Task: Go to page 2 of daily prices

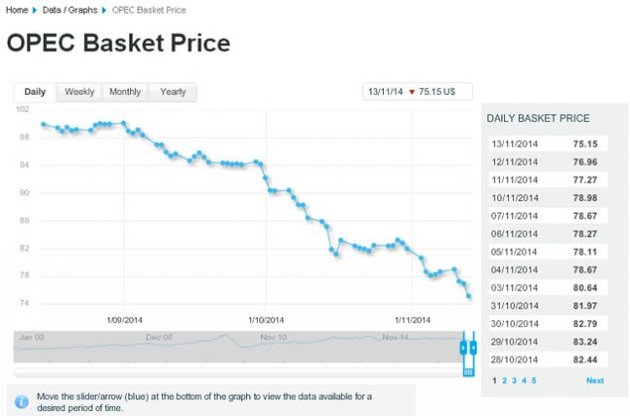Action: (504, 381)
